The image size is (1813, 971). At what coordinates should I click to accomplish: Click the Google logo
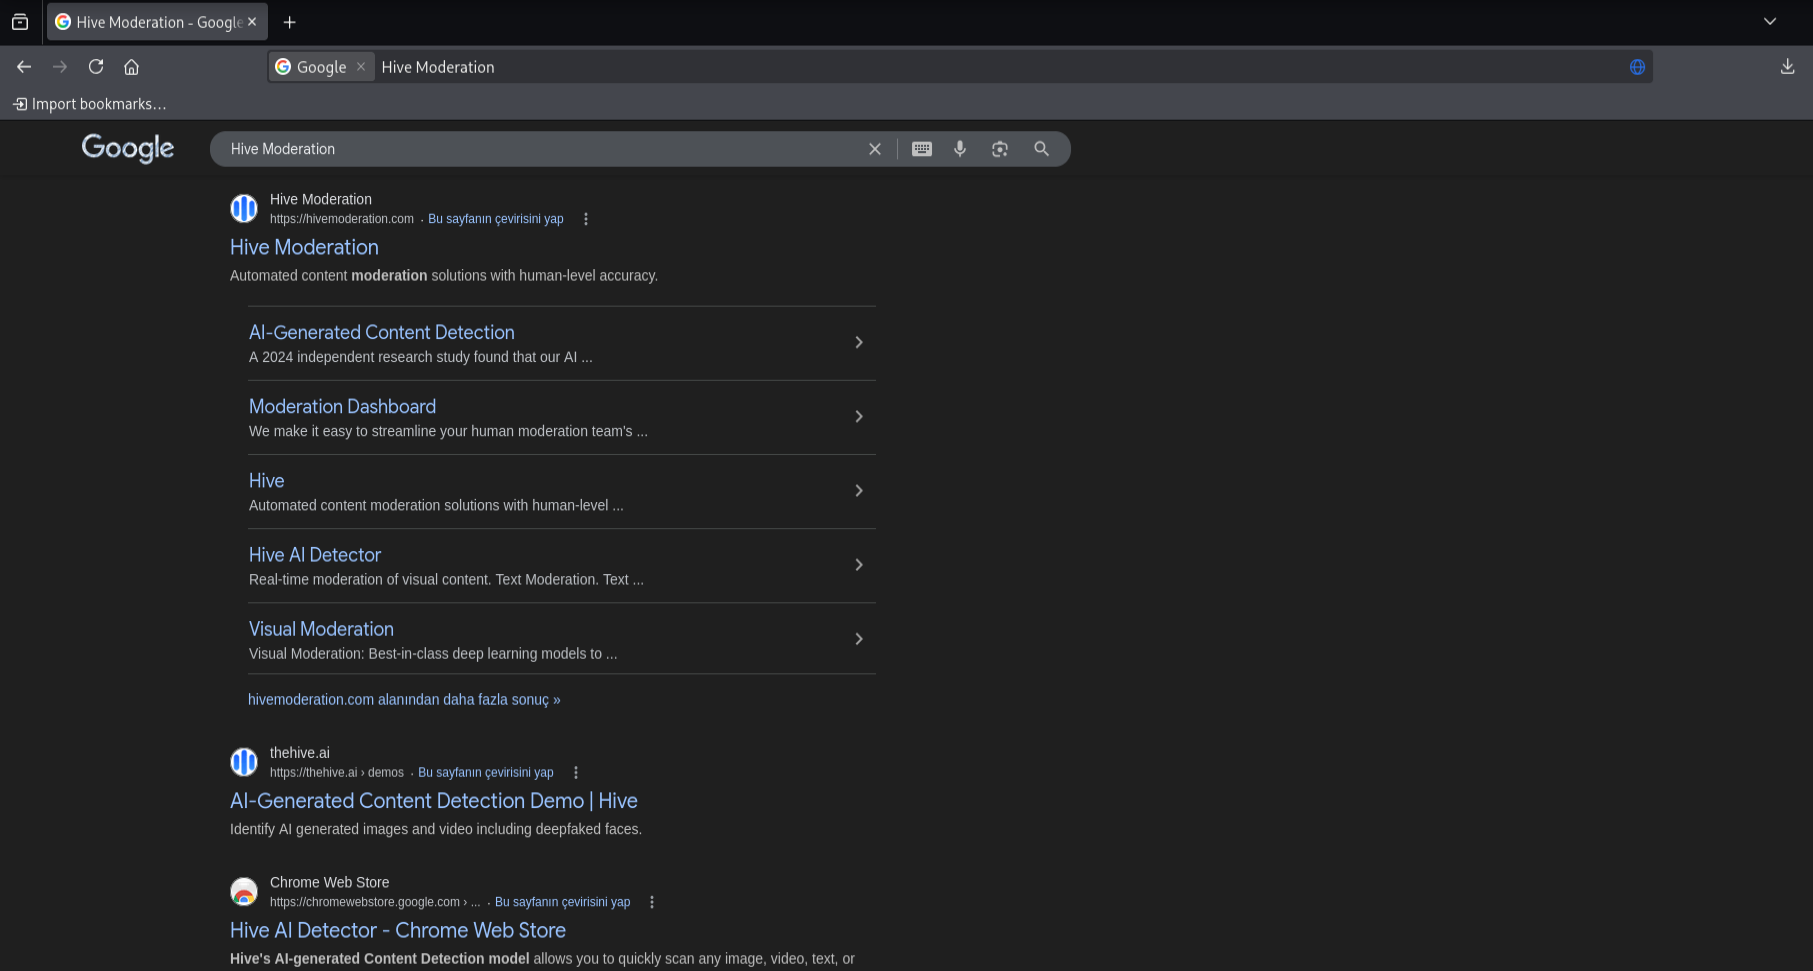tap(128, 148)
